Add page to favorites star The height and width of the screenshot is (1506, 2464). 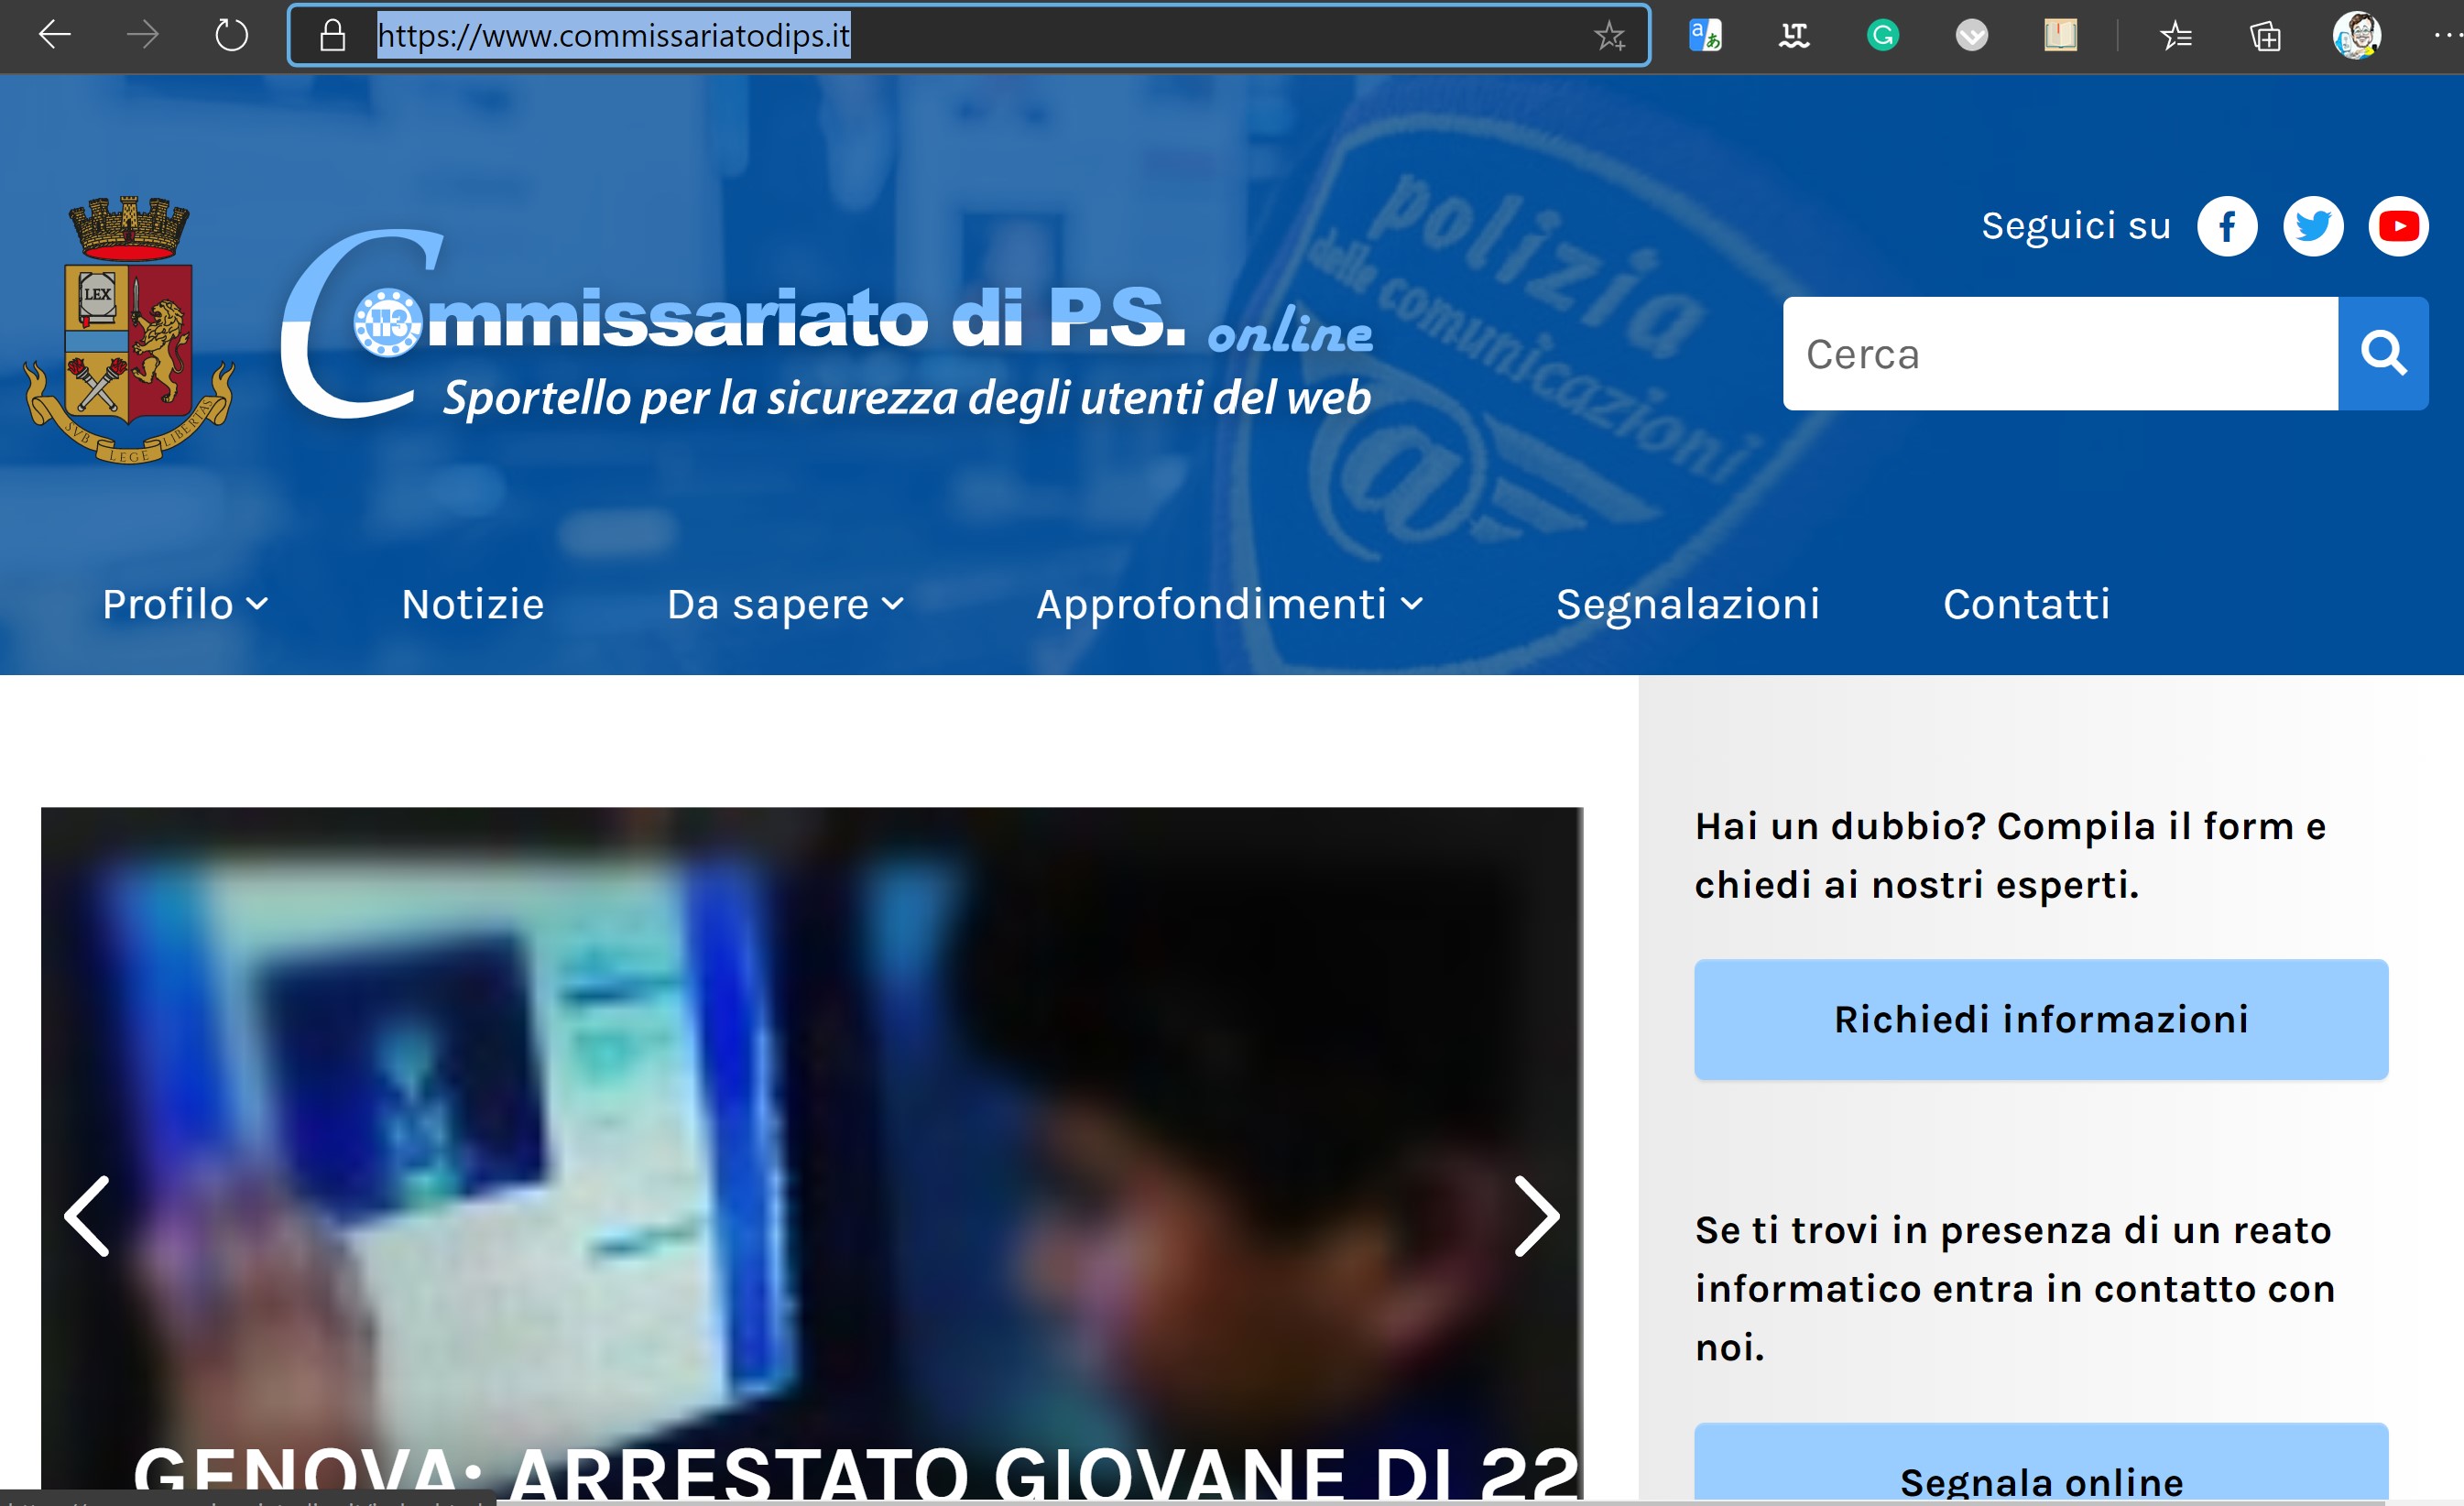(1609, 36)
